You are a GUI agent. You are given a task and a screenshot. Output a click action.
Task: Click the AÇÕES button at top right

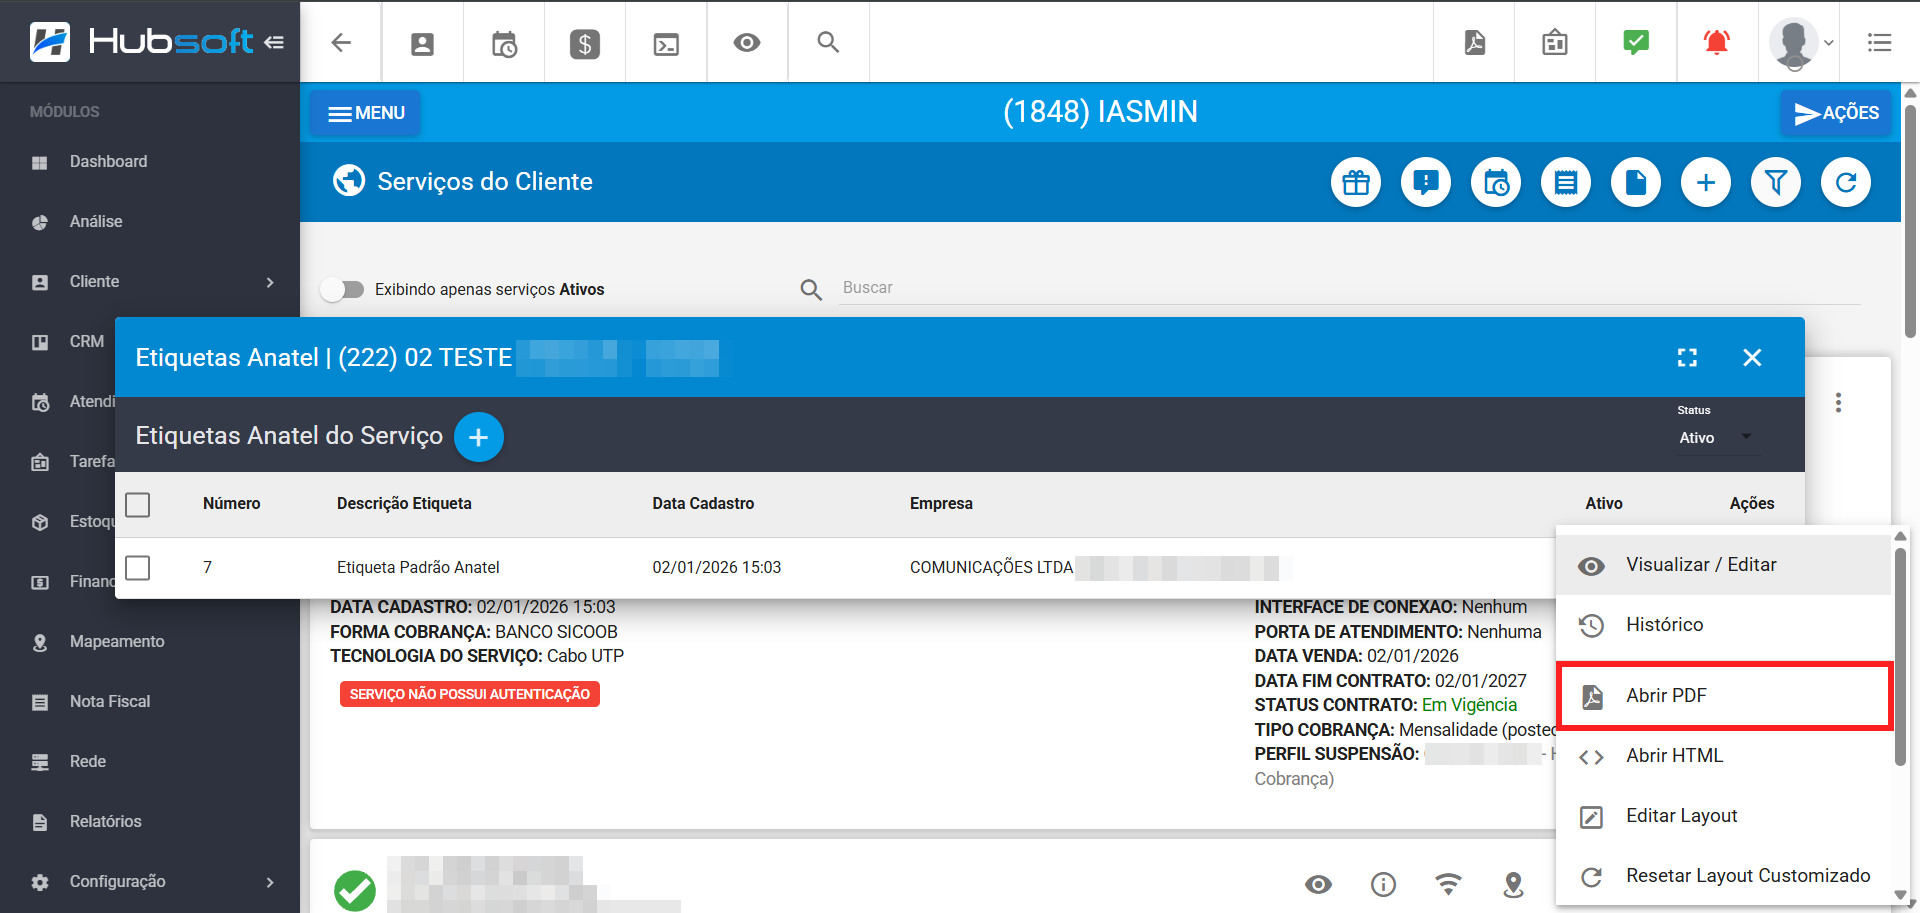click(1836, 113)
